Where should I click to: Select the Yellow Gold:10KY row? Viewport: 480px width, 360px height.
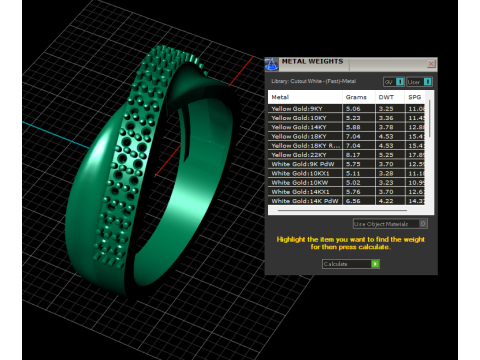coord(346,118)
